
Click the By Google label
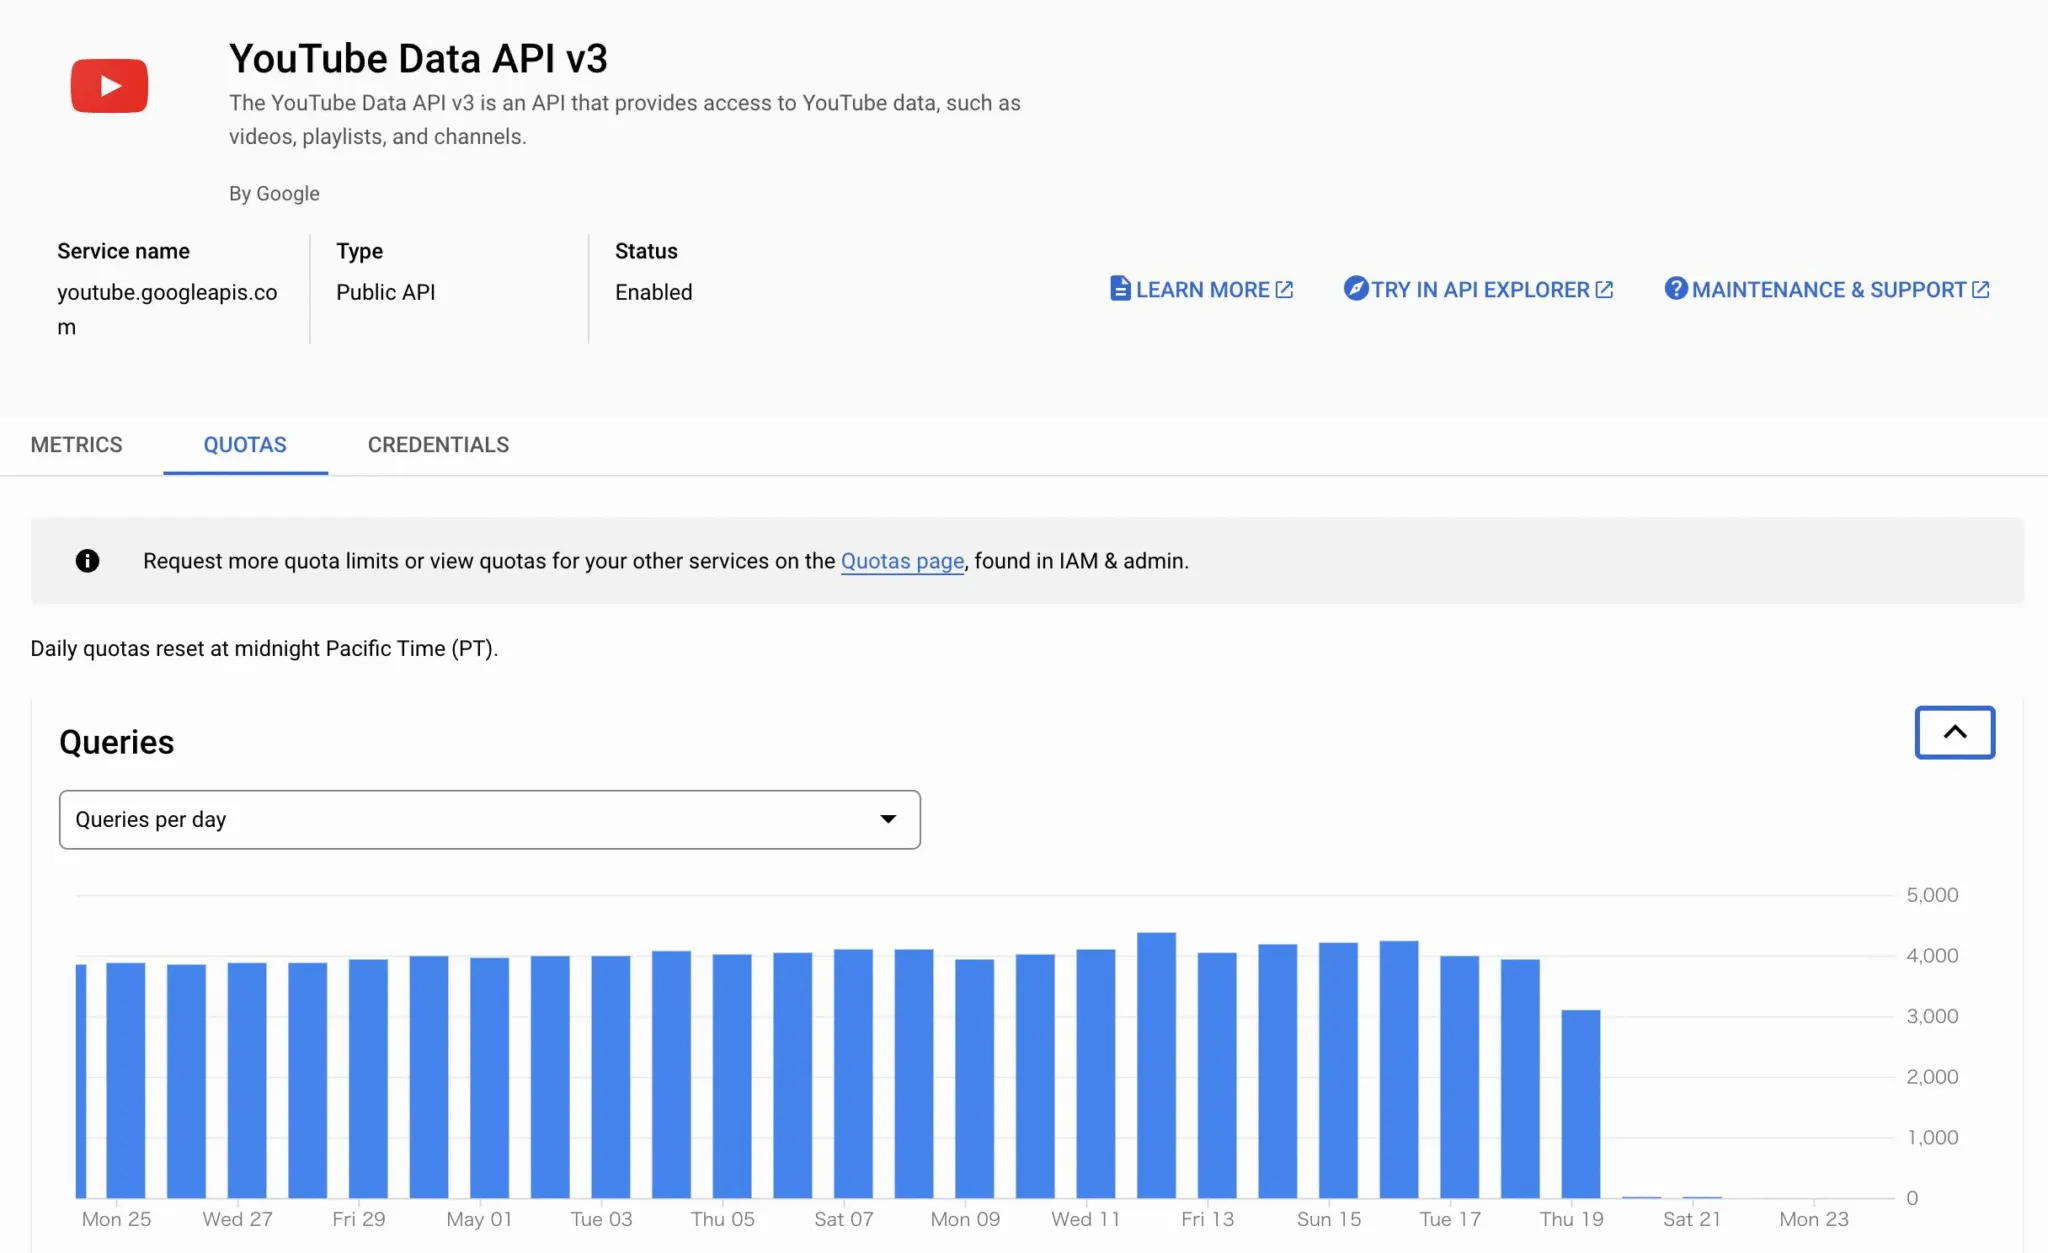(274, 194)
